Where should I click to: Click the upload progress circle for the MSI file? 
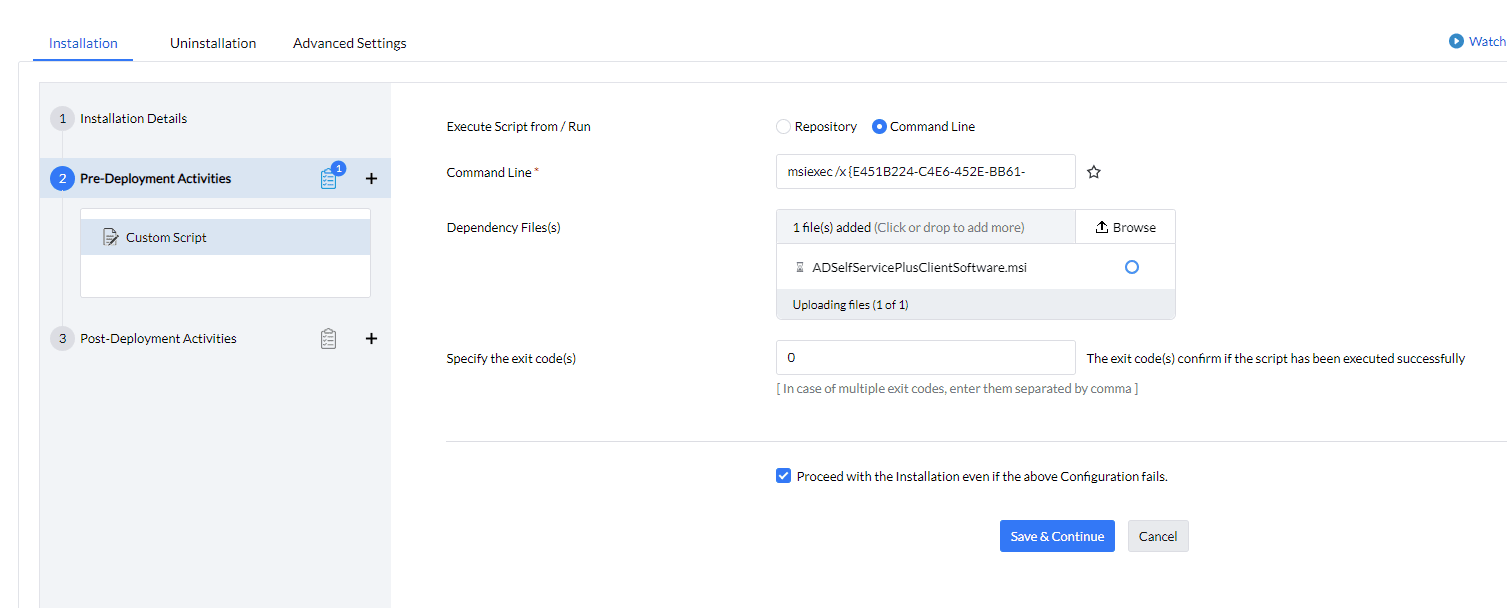point(1131,267)
